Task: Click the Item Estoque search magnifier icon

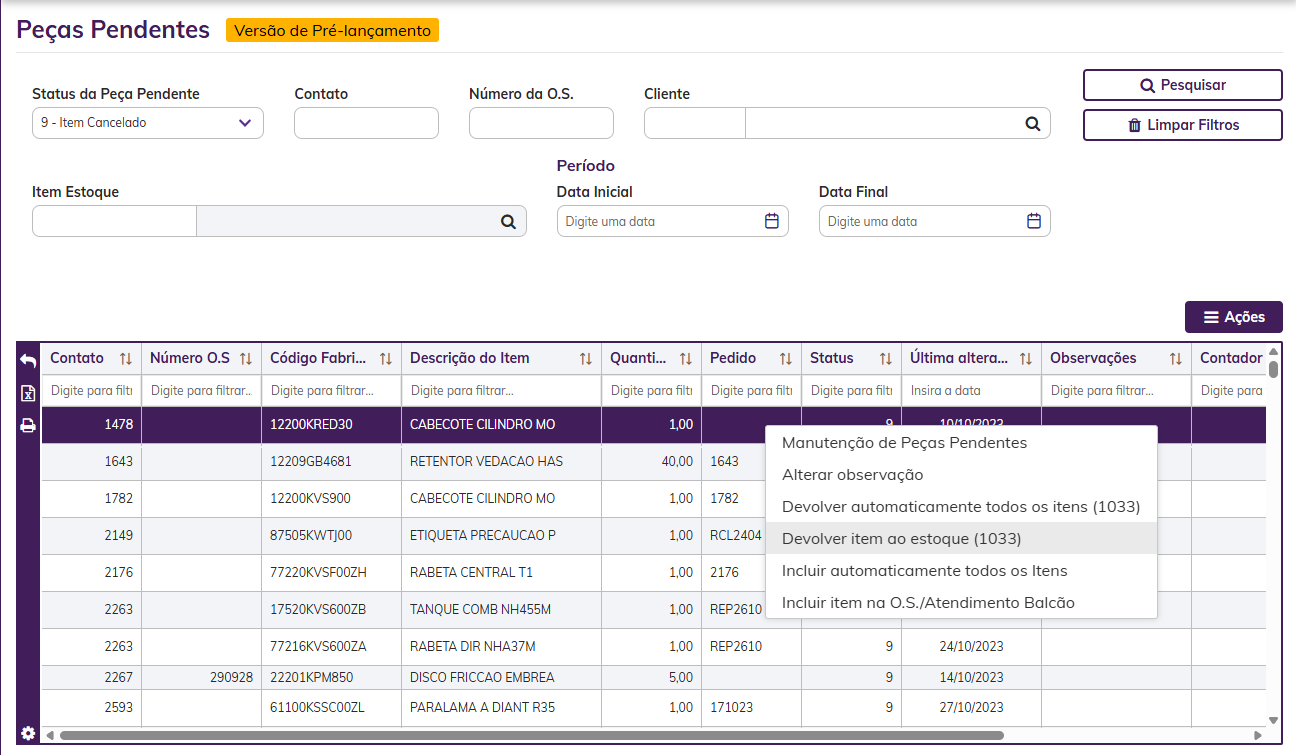Action: pyautogui.click(x=508, y=222)
